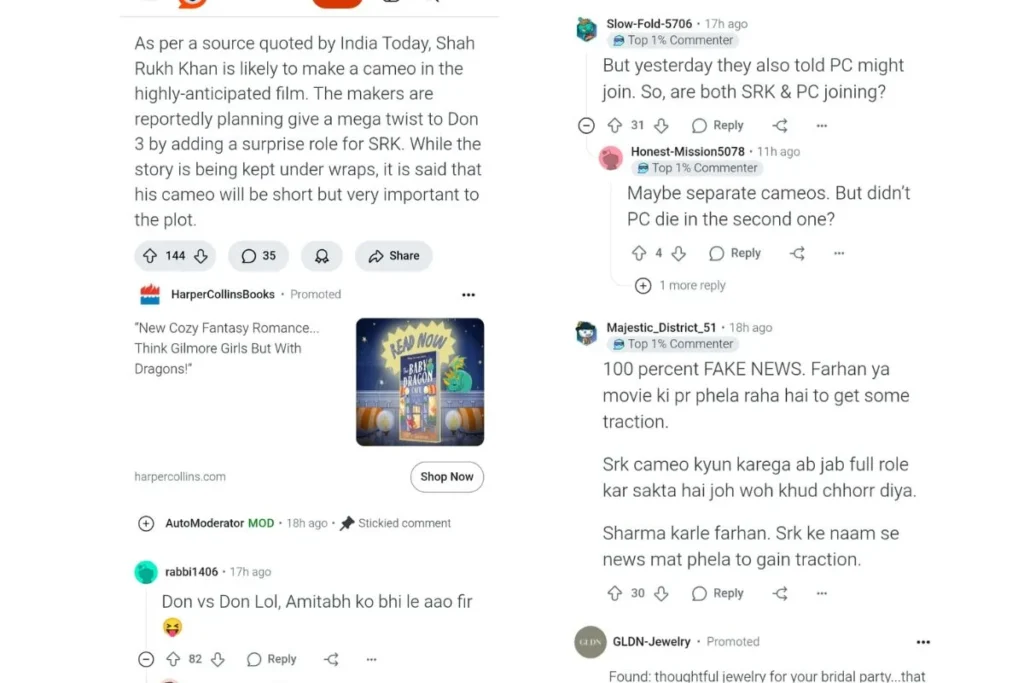Collapse Slow-Fold-5706's comment thread
The height and width of the screenshot is (683, 1024).
(586, 125)
